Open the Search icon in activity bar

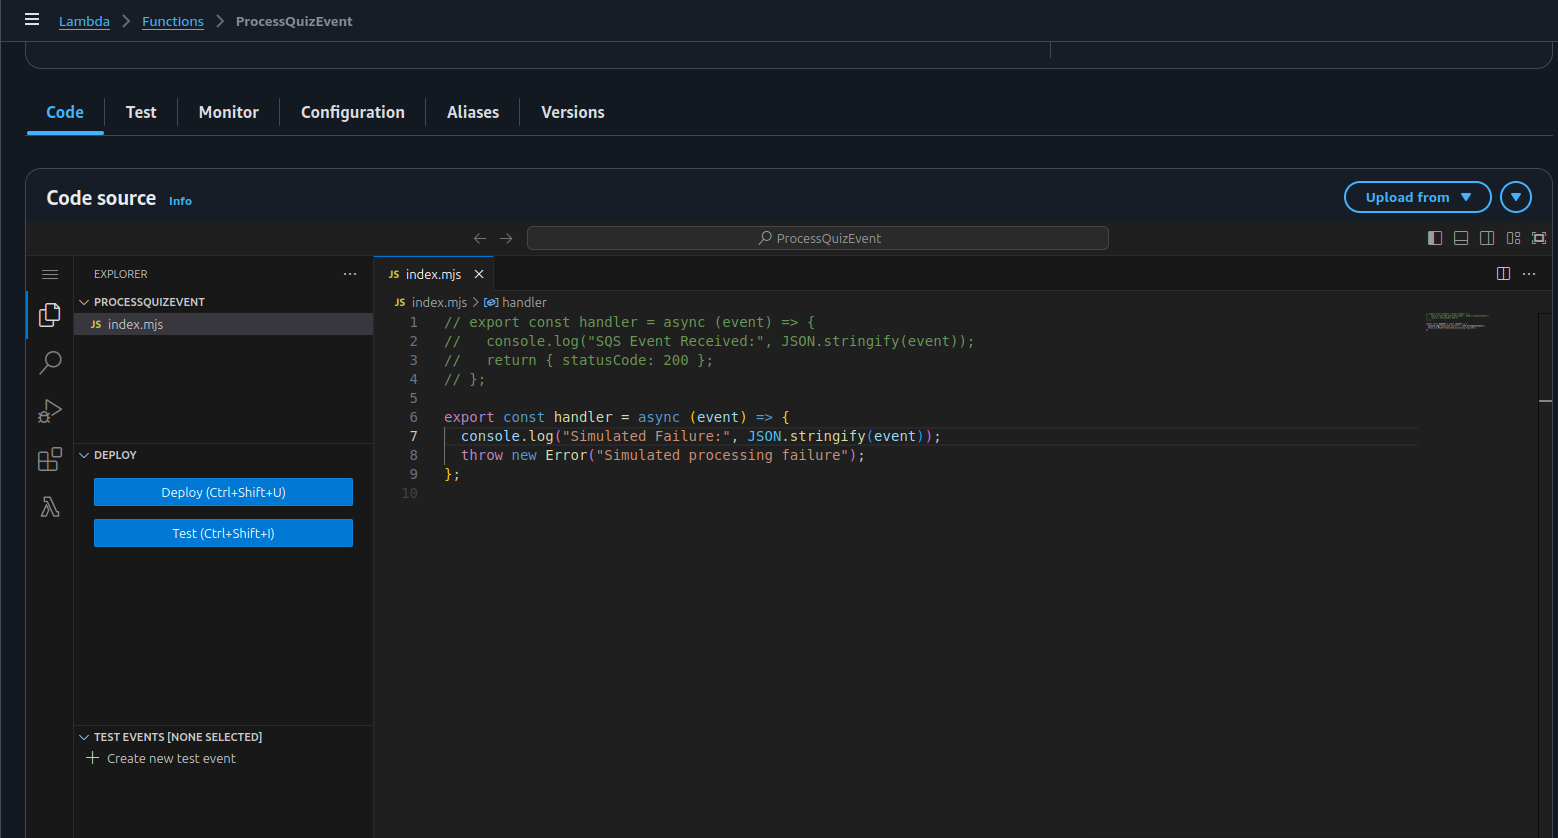coord(49,362)
